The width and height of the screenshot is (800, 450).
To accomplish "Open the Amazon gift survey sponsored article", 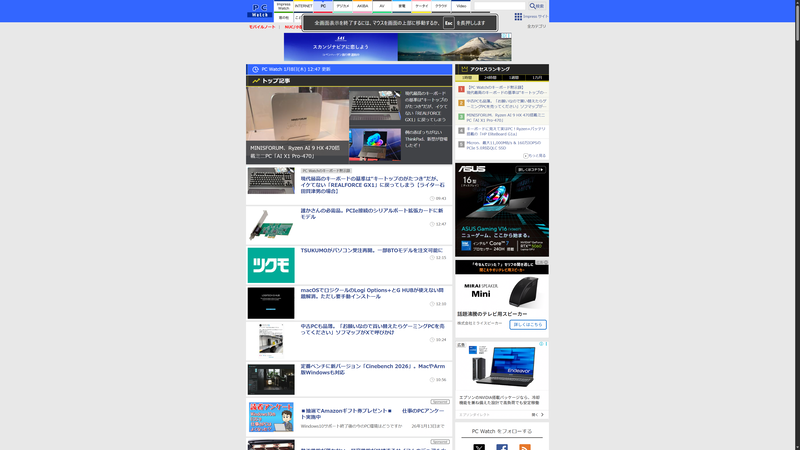I will pyautogui.click(x=372, y=413).
